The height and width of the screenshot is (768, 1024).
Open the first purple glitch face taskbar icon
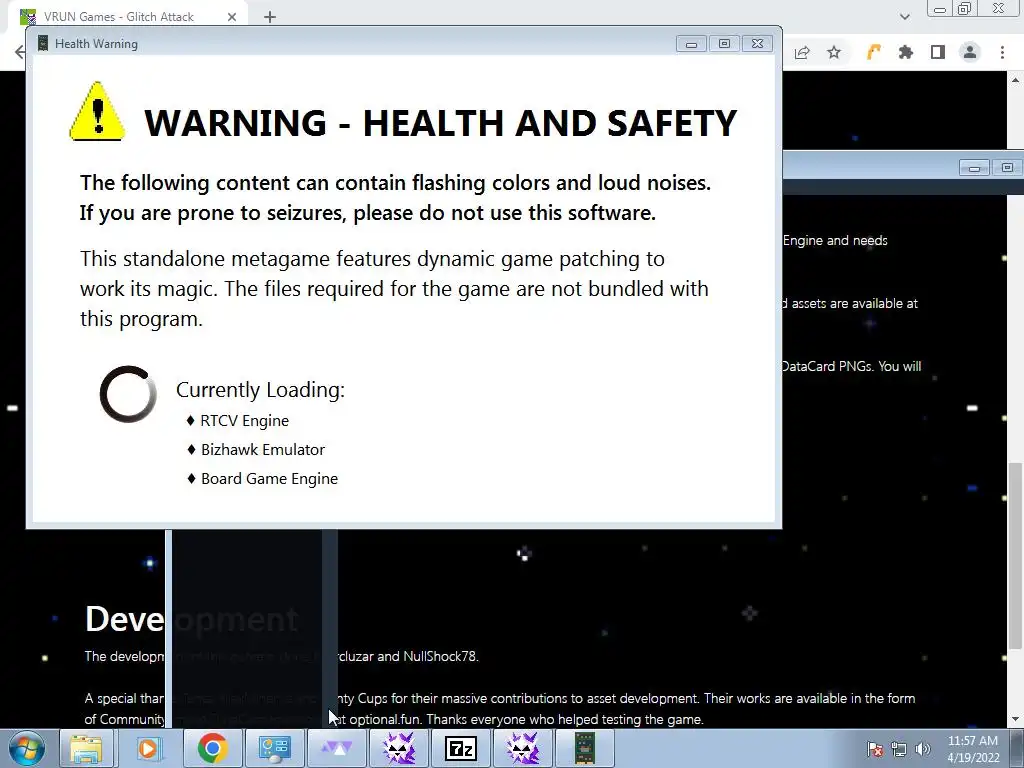(398, 748)
